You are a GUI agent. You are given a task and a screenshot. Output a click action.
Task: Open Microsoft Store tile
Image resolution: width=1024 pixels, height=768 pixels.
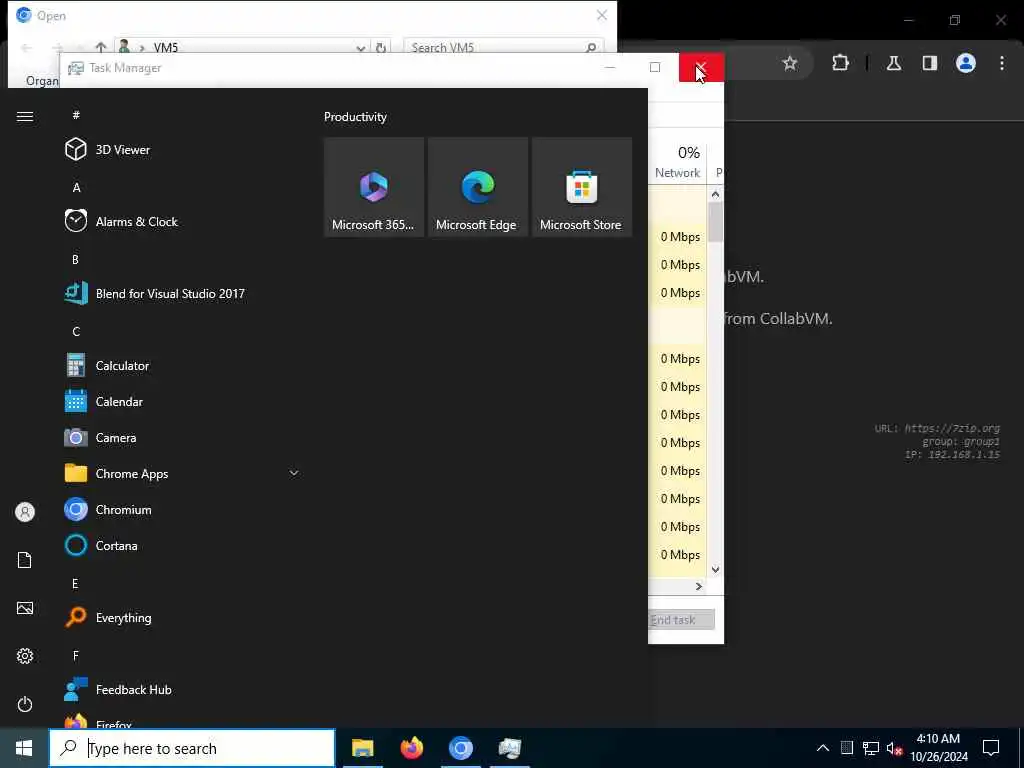[x=582, y=187]
